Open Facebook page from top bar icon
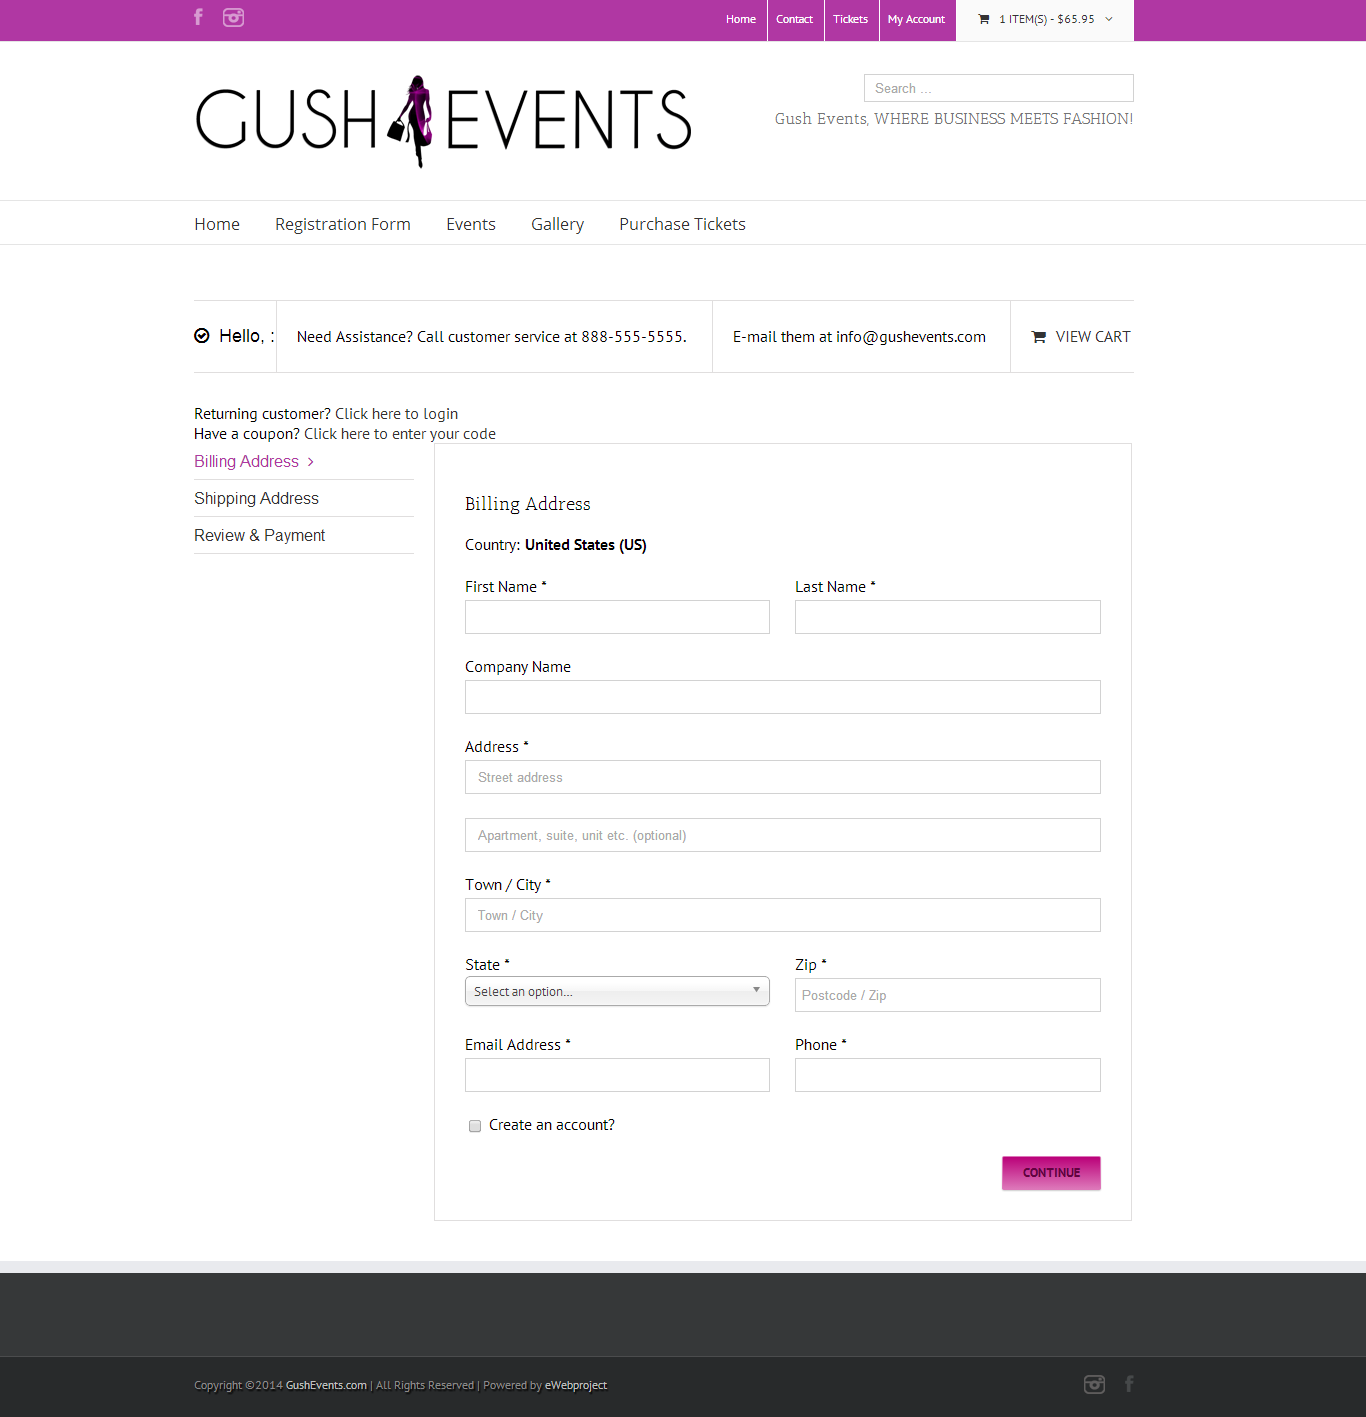Image resolution: width=1366 pixels, height=1417 pixels. 198,17
